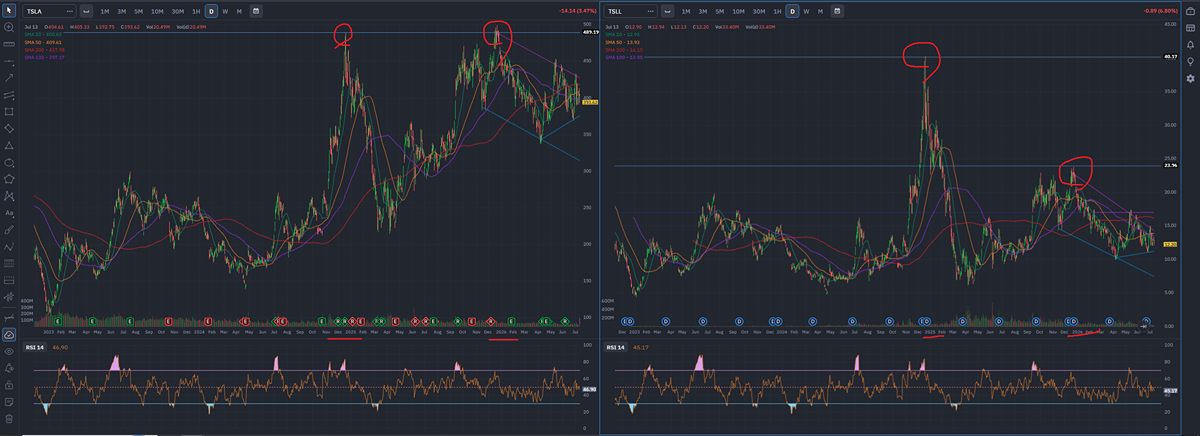Viewport: 1200px width, 436px height.
Task: Open the TSLA chart calendar date picker
Action: tap(256, 11)
